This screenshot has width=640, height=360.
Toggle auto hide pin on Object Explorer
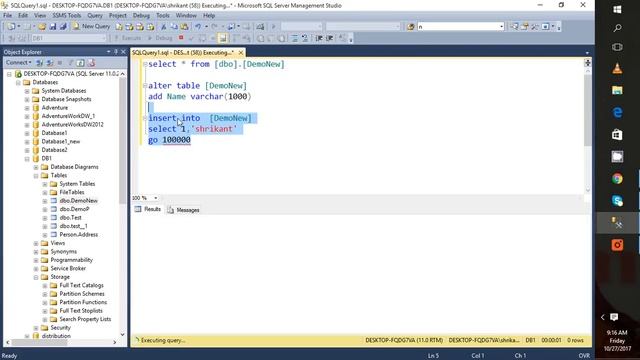tap(116, 52)
